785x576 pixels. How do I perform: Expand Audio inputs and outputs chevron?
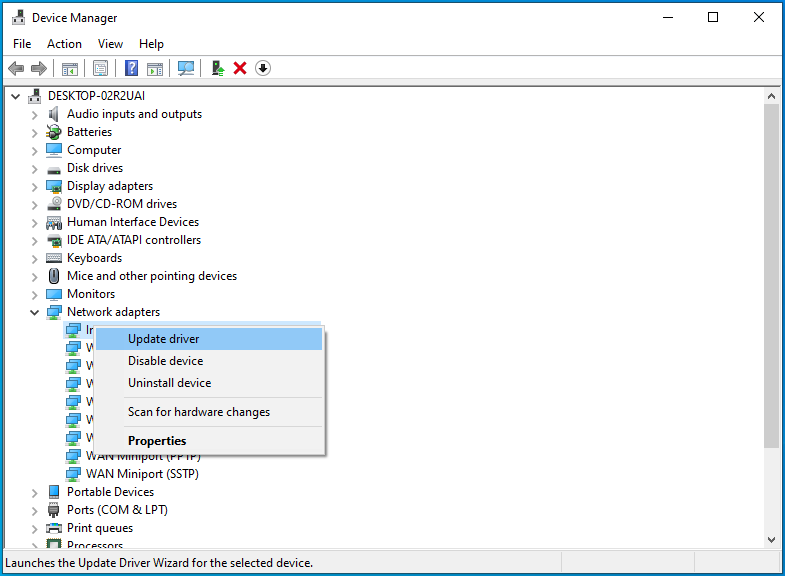[35, 115]
